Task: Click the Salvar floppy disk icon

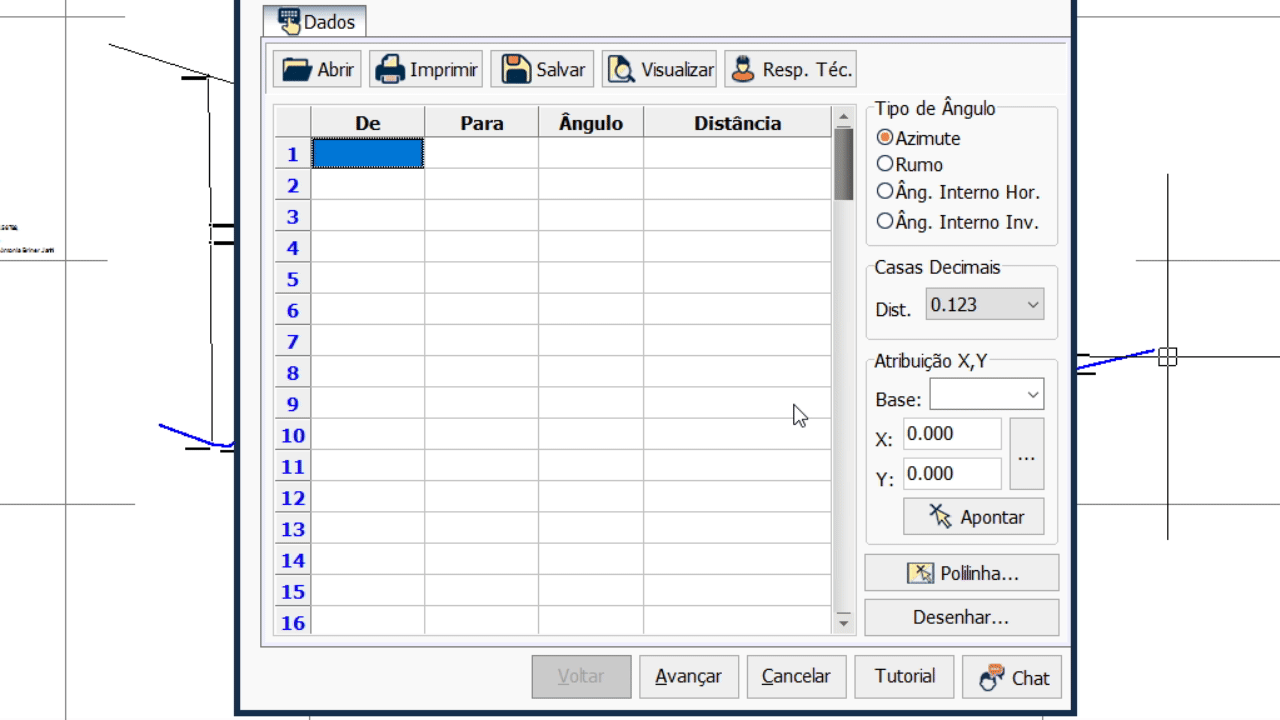Action: tap(516, 69)
